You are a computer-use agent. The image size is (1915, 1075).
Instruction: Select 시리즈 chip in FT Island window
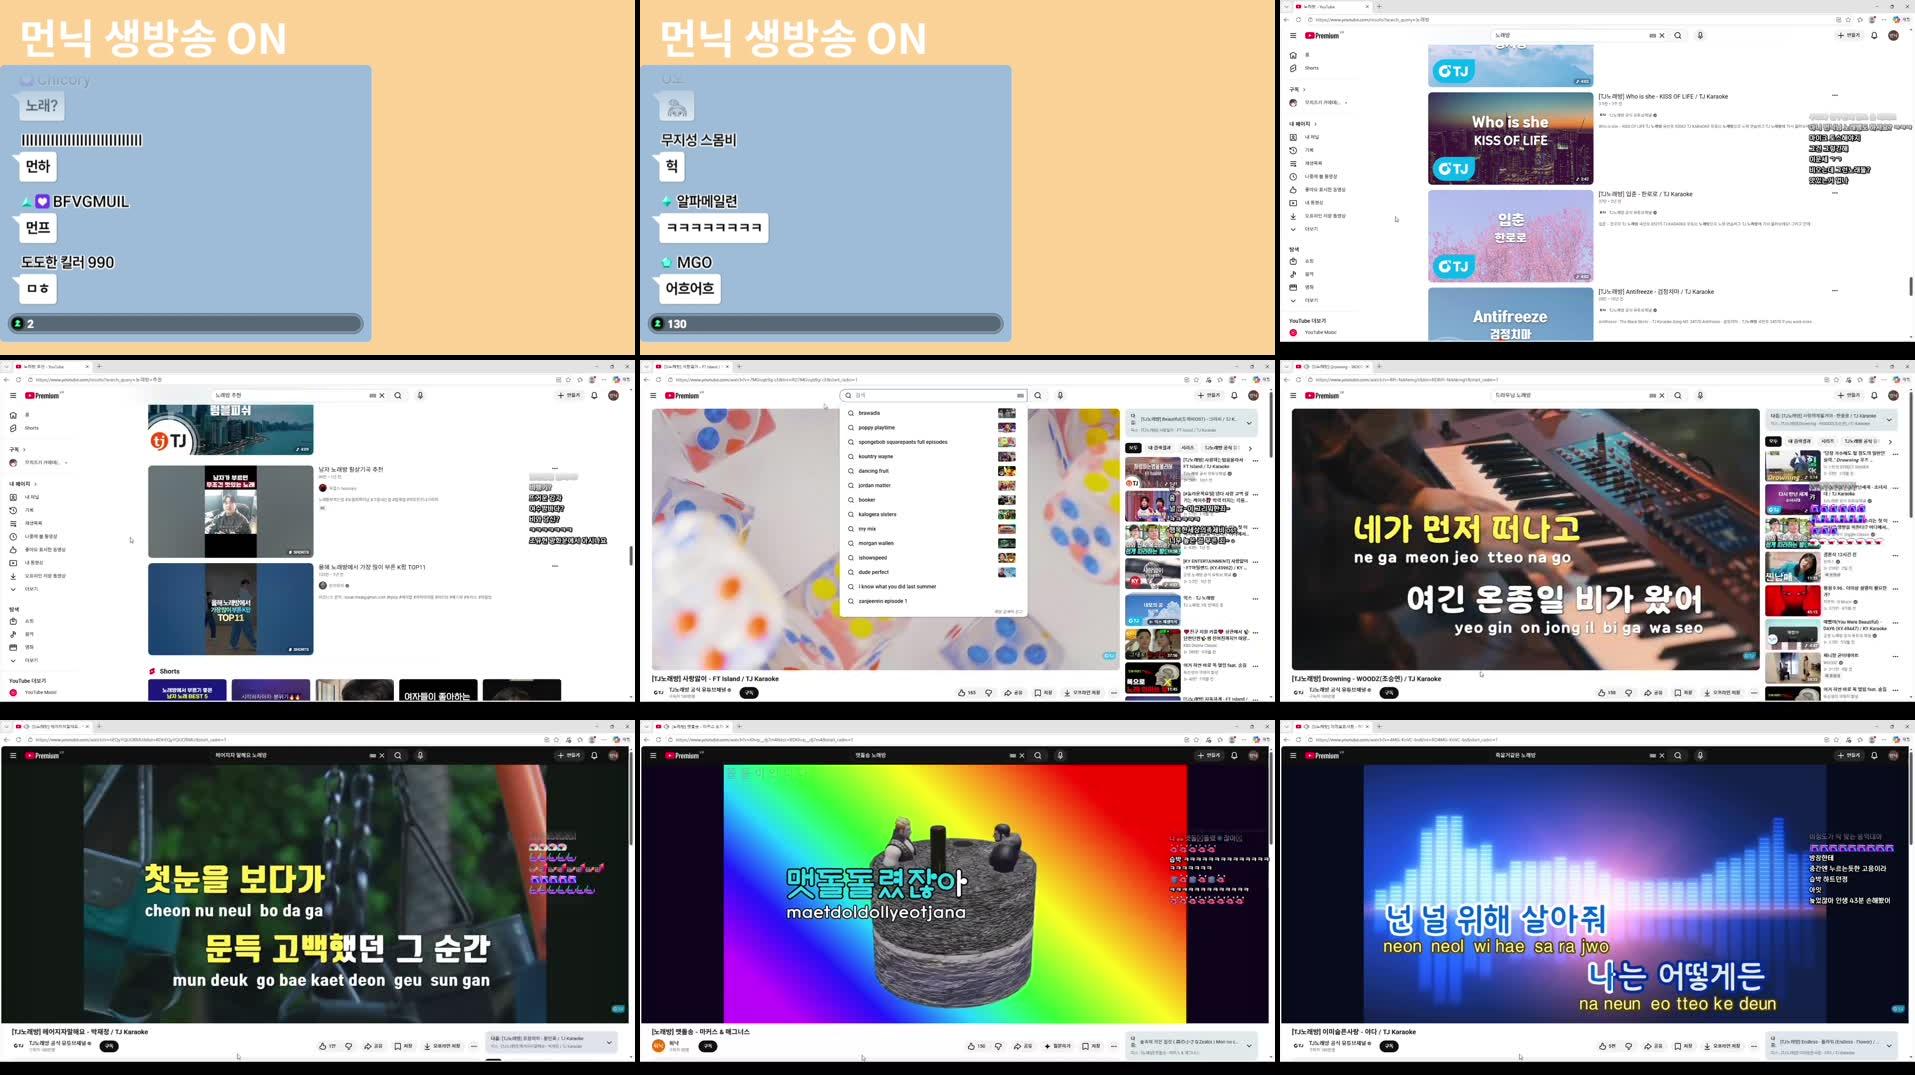coord(1187,448)
